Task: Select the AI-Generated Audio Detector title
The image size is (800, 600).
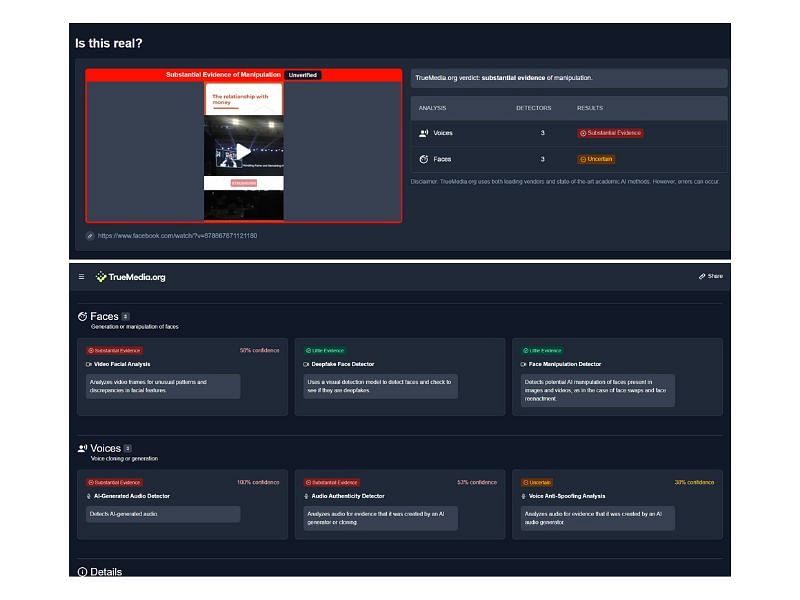Action: tap(132, 496)
